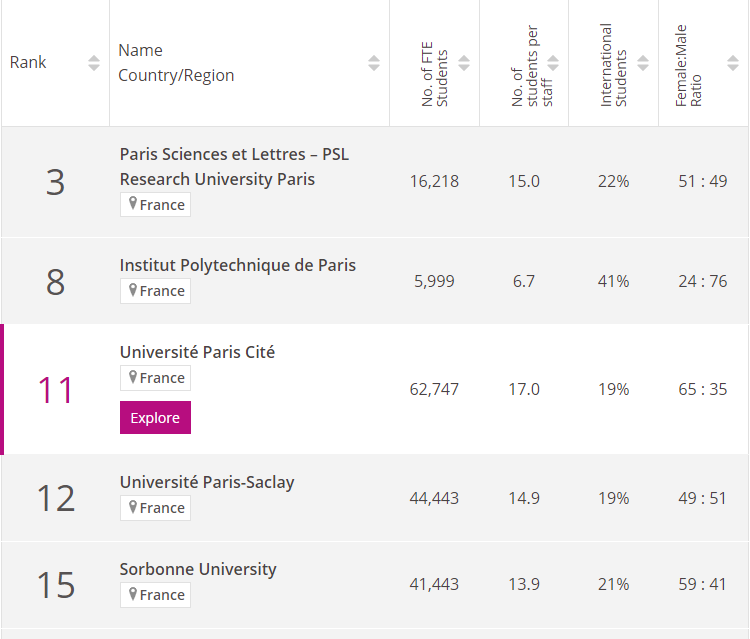Click location pin under Sorbonne University
The image size is (750, 639).
[x=131, y=595]
